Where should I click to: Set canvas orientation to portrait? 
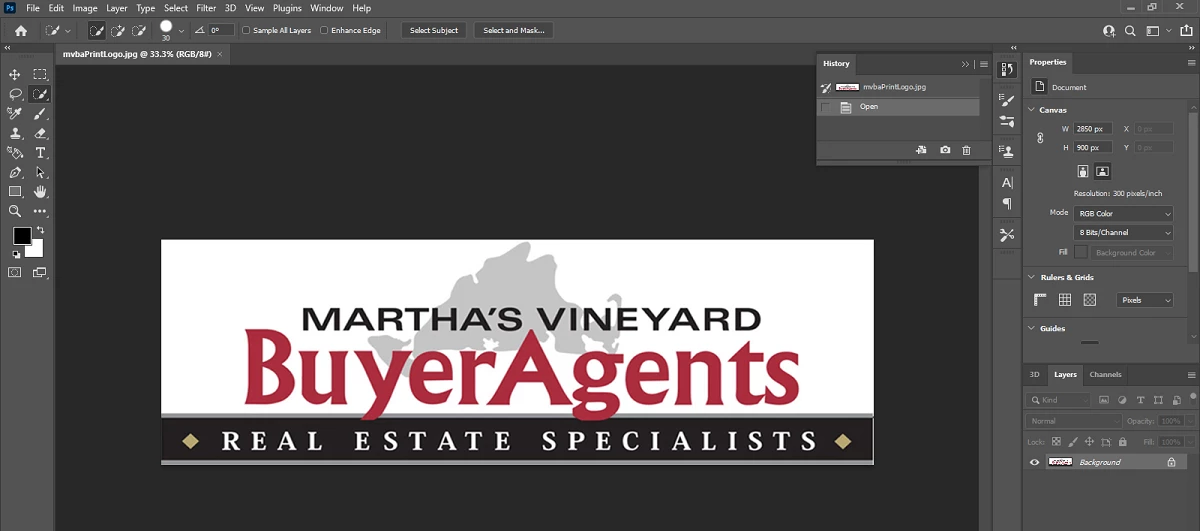tap(1083, 172)
